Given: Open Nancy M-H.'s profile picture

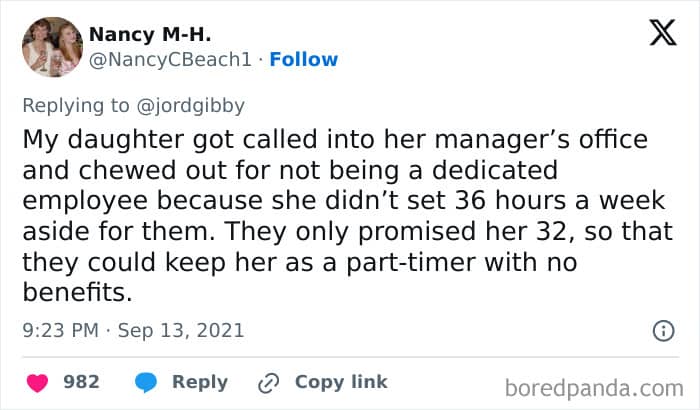Looking at the screenshot, I should [x=51, y=47].
